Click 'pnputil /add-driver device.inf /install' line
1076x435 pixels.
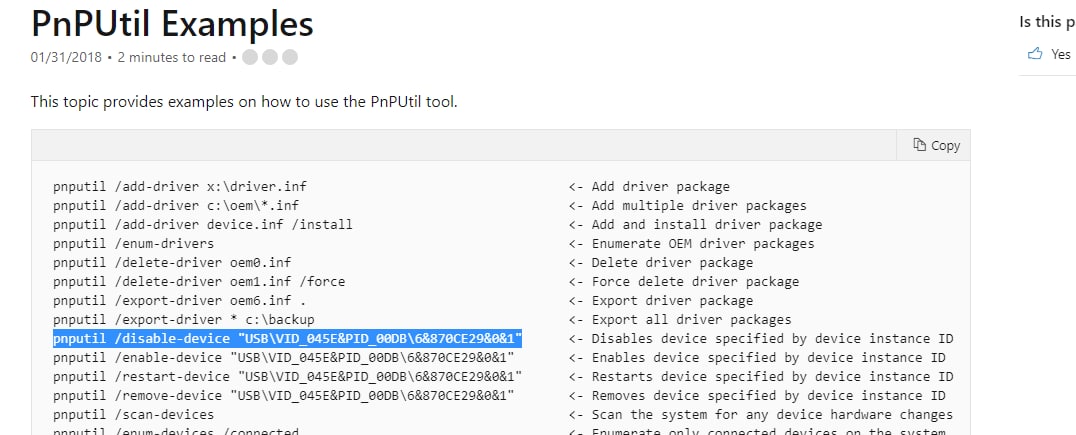(x=202, y=224)
